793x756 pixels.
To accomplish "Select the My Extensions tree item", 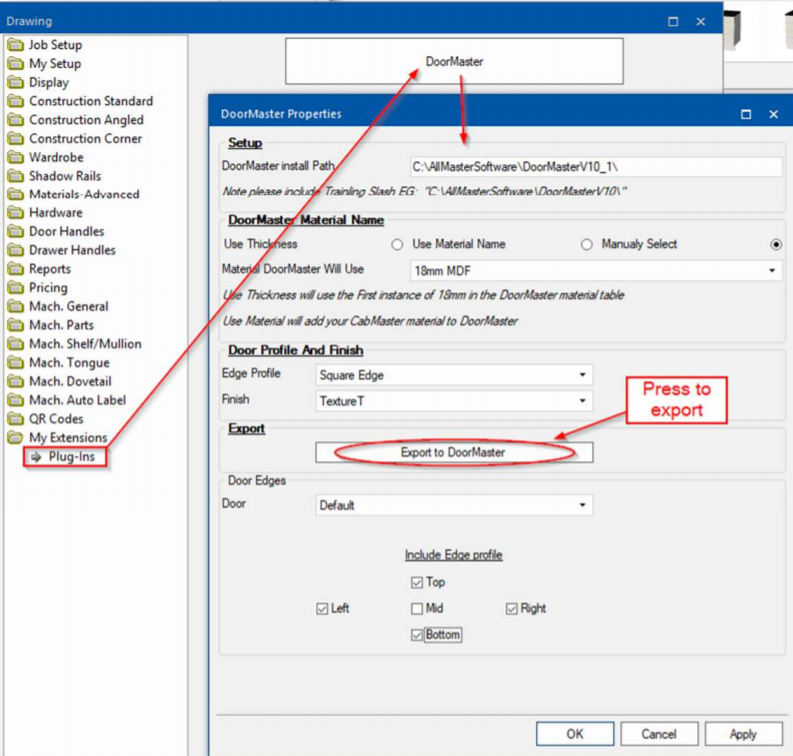I will (x=68, y=437).
